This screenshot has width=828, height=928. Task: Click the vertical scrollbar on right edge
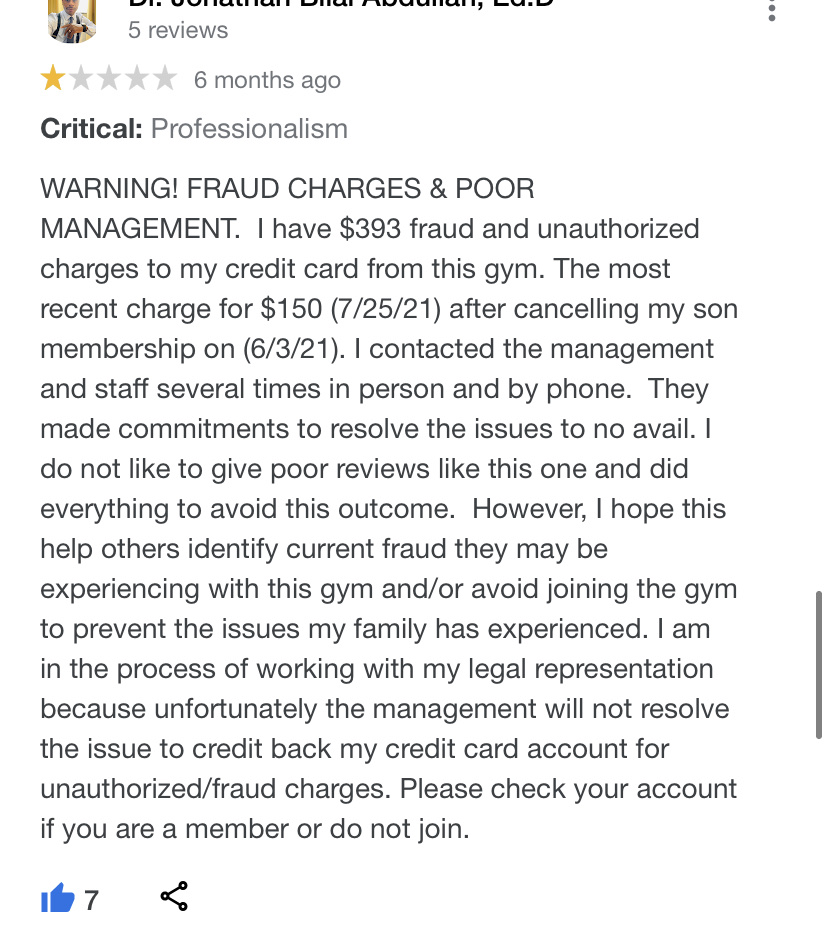coord(819,665)
